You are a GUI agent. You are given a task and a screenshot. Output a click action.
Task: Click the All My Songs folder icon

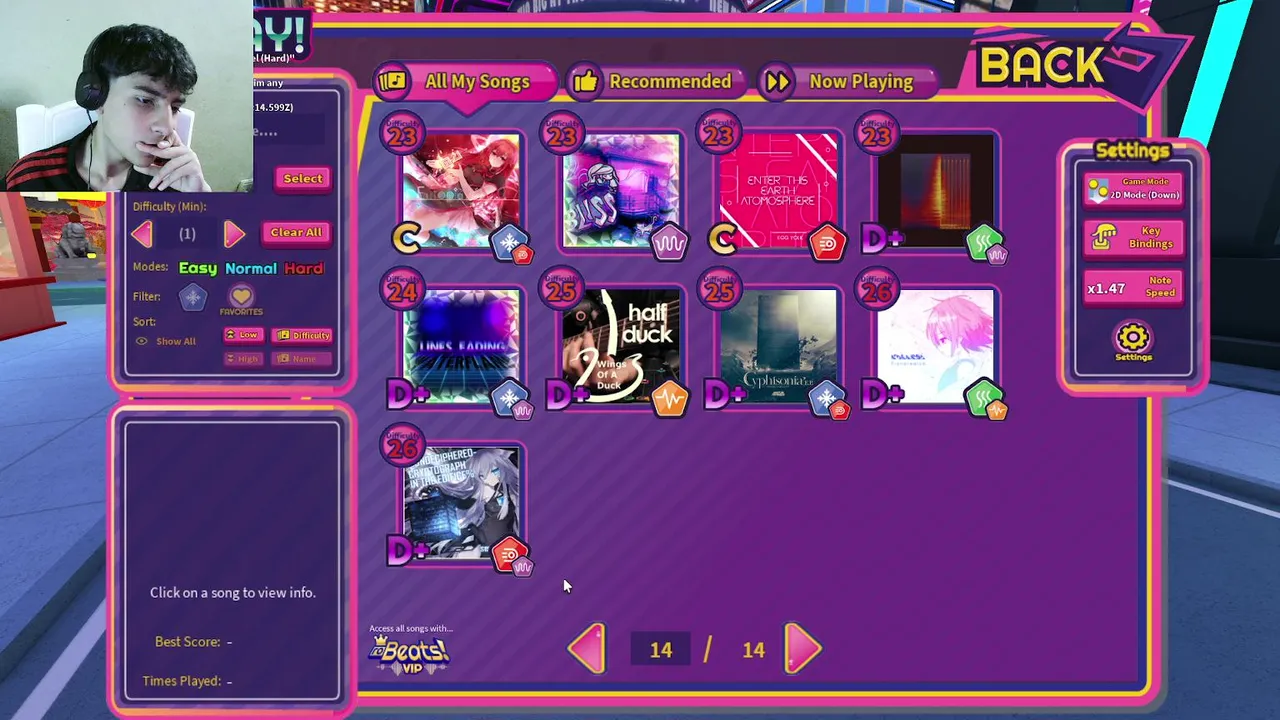point(392,81)
